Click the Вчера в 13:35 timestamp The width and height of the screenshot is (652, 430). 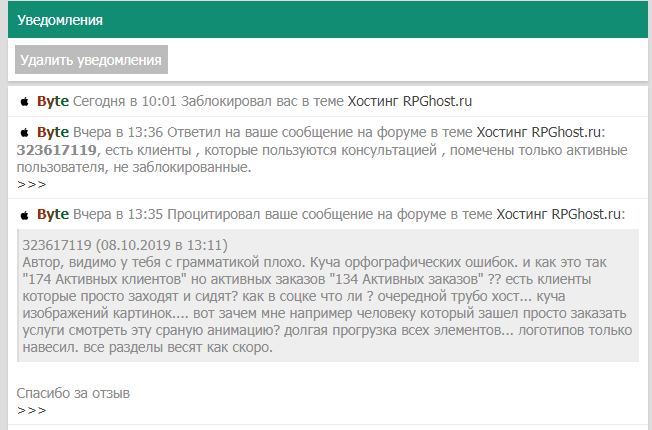[x=118, y=214]
